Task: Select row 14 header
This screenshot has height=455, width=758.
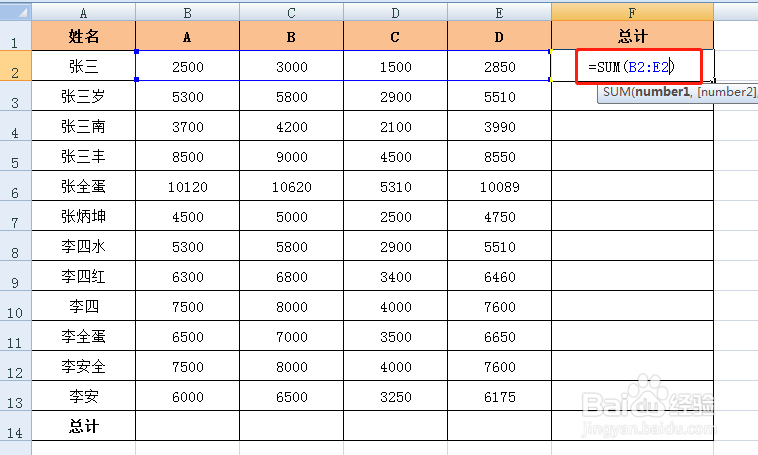Action: (x=15, y=426)
